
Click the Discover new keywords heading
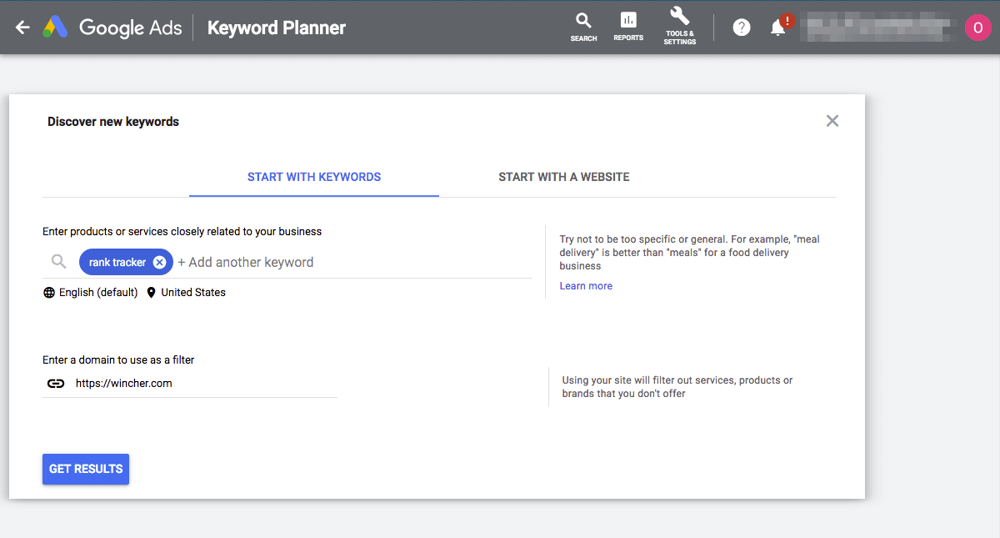(x=113, y=122)
